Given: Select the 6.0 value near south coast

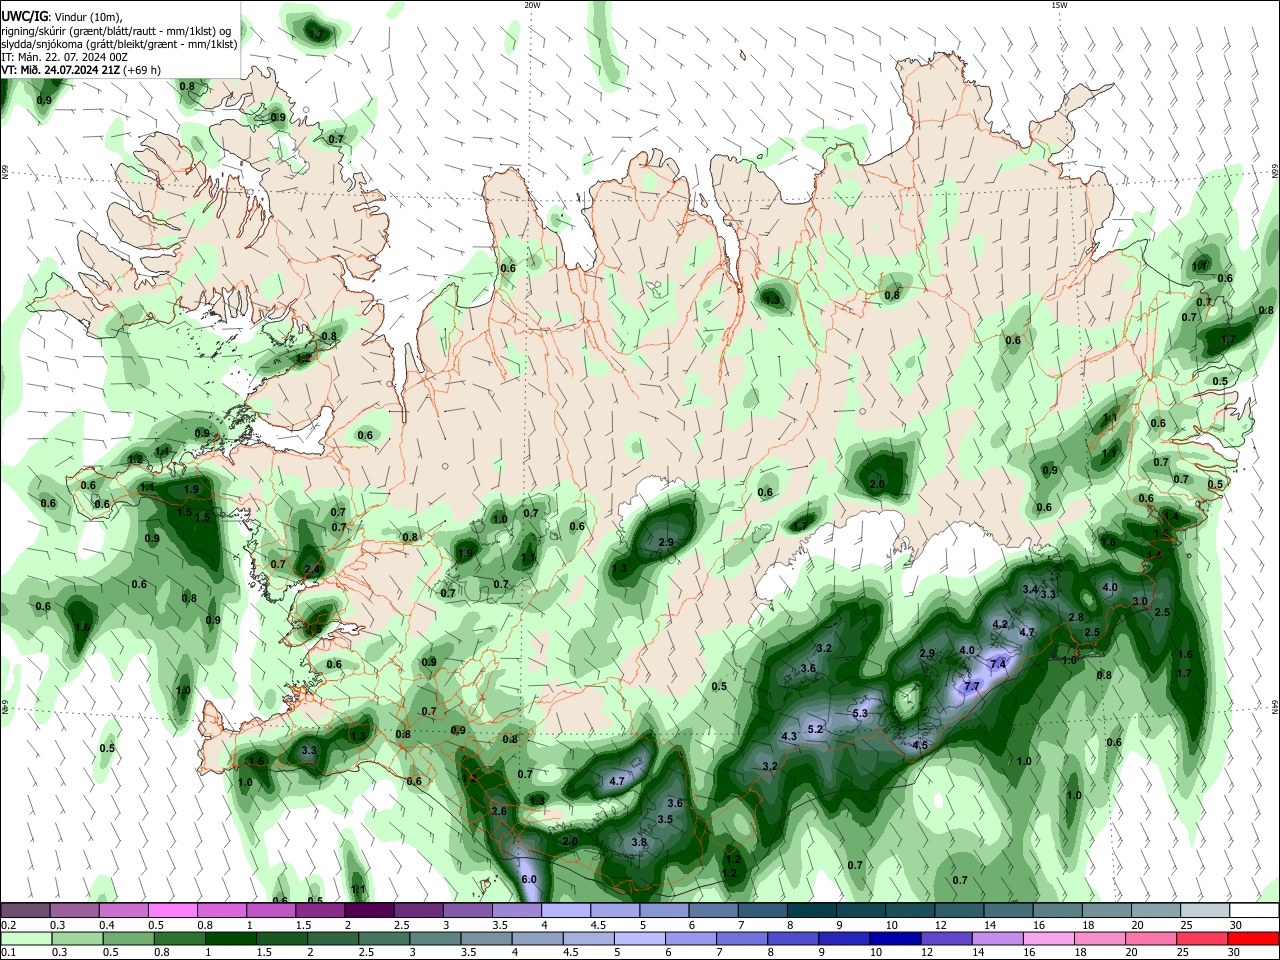Looking at the screenshot, I should point(529,879).
